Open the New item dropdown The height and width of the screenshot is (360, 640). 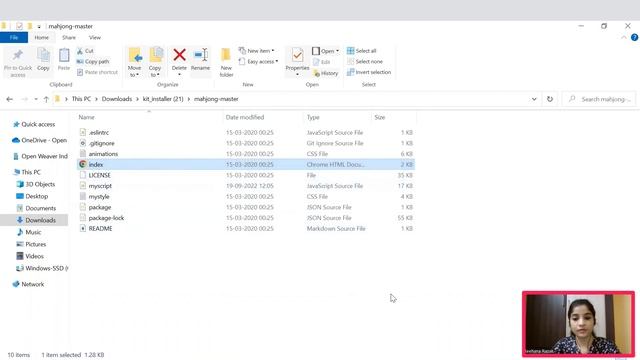(257, 51)
